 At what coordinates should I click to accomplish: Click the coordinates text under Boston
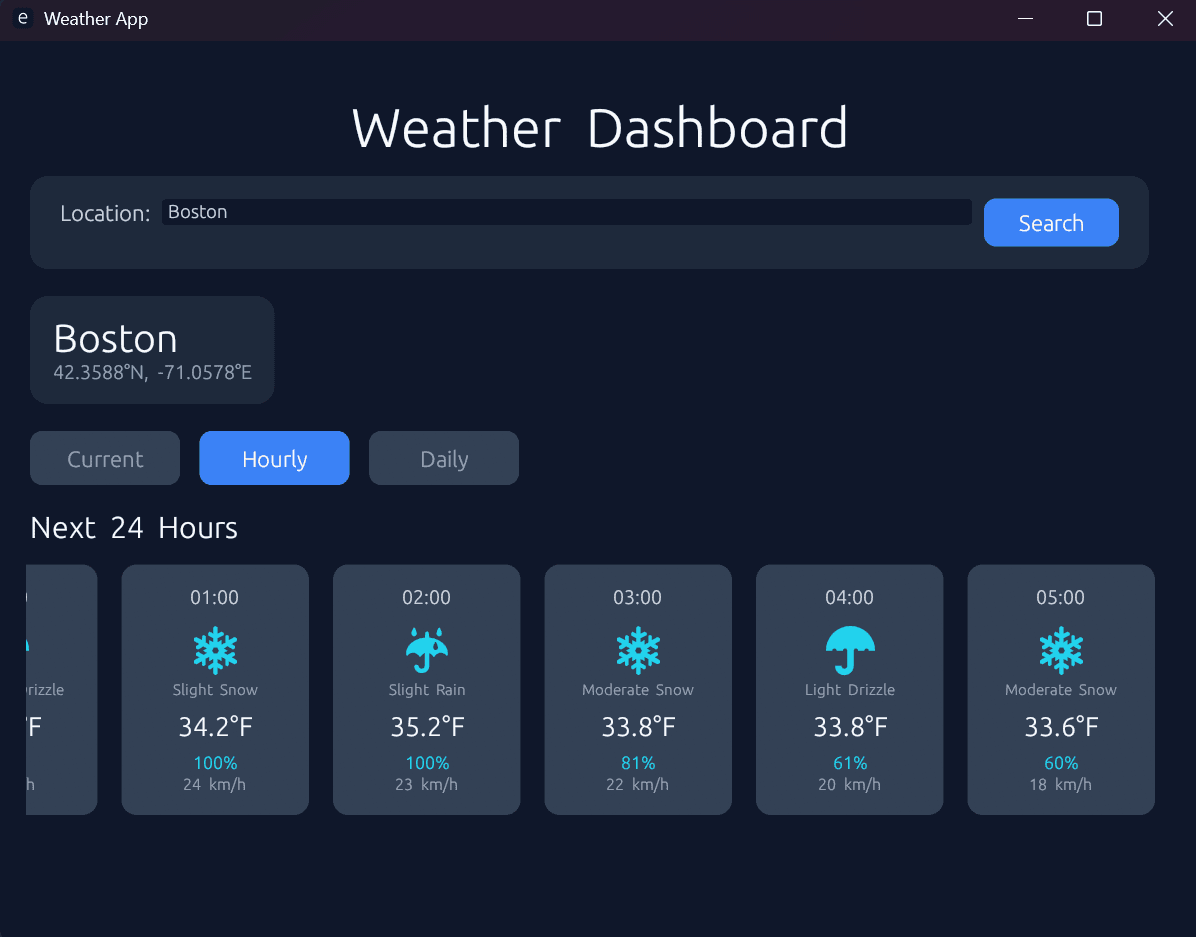(x=152, y=372)
